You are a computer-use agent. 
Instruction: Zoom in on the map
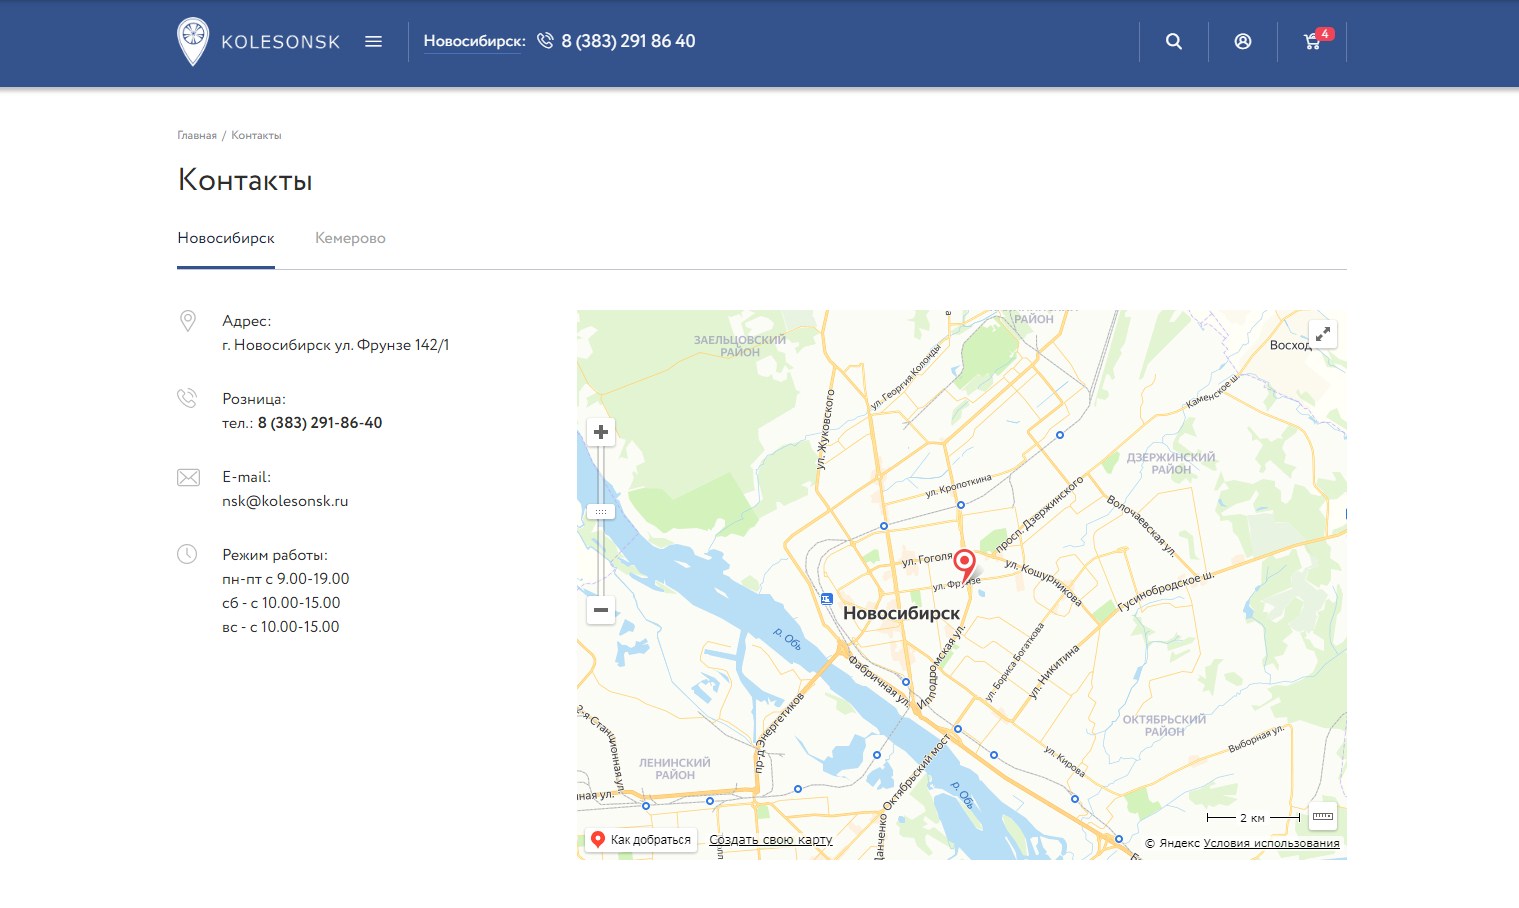[x=601, y=432]
